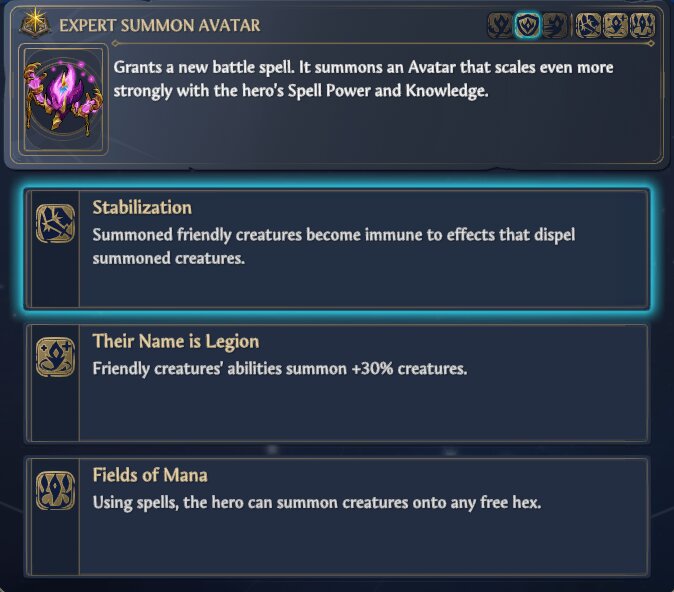Click the Their Name is Legion perk icon
Viewport: 674px width, 592px height.
coord(55,357)
